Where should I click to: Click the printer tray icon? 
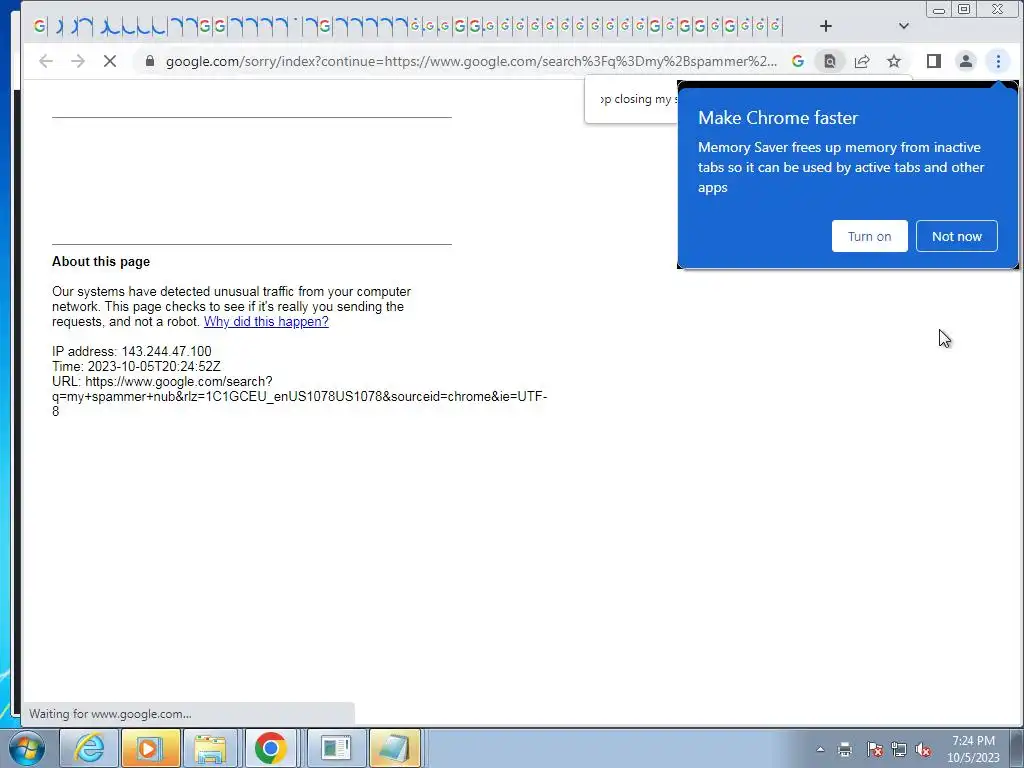pyautogui.click(x=845, y=750)
